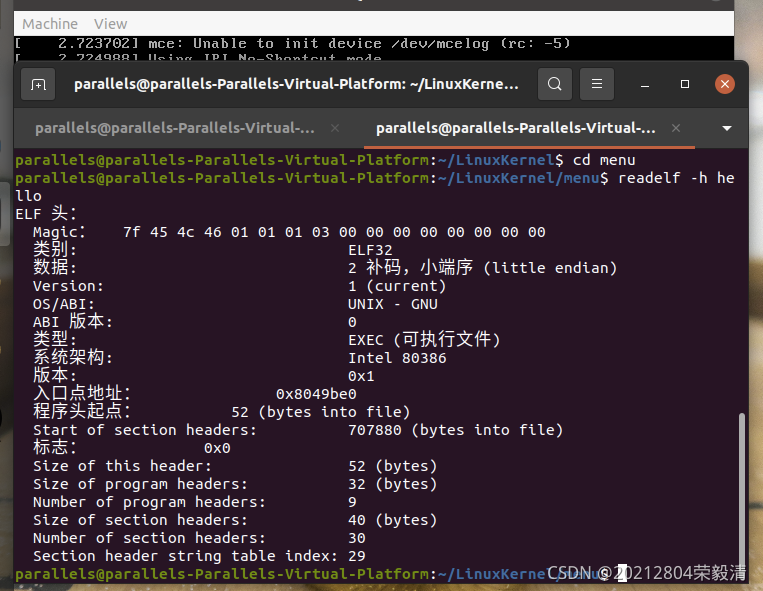Click the Size of this header line
The height and width of the screenshot is (591, 763).
pos(235,466)
